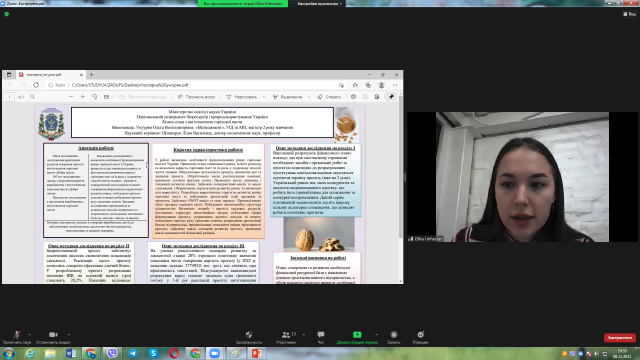
Task: Open the Windows Start menu
Action: [x=9, y=353]
